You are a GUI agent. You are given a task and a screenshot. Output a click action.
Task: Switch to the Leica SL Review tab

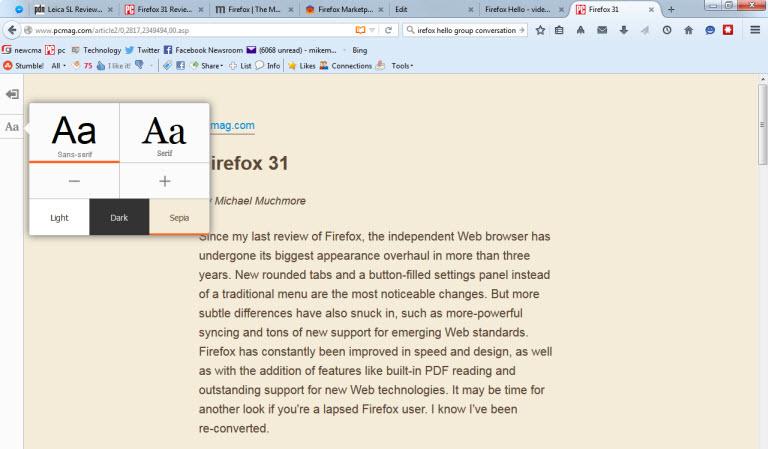coord(73,9)
